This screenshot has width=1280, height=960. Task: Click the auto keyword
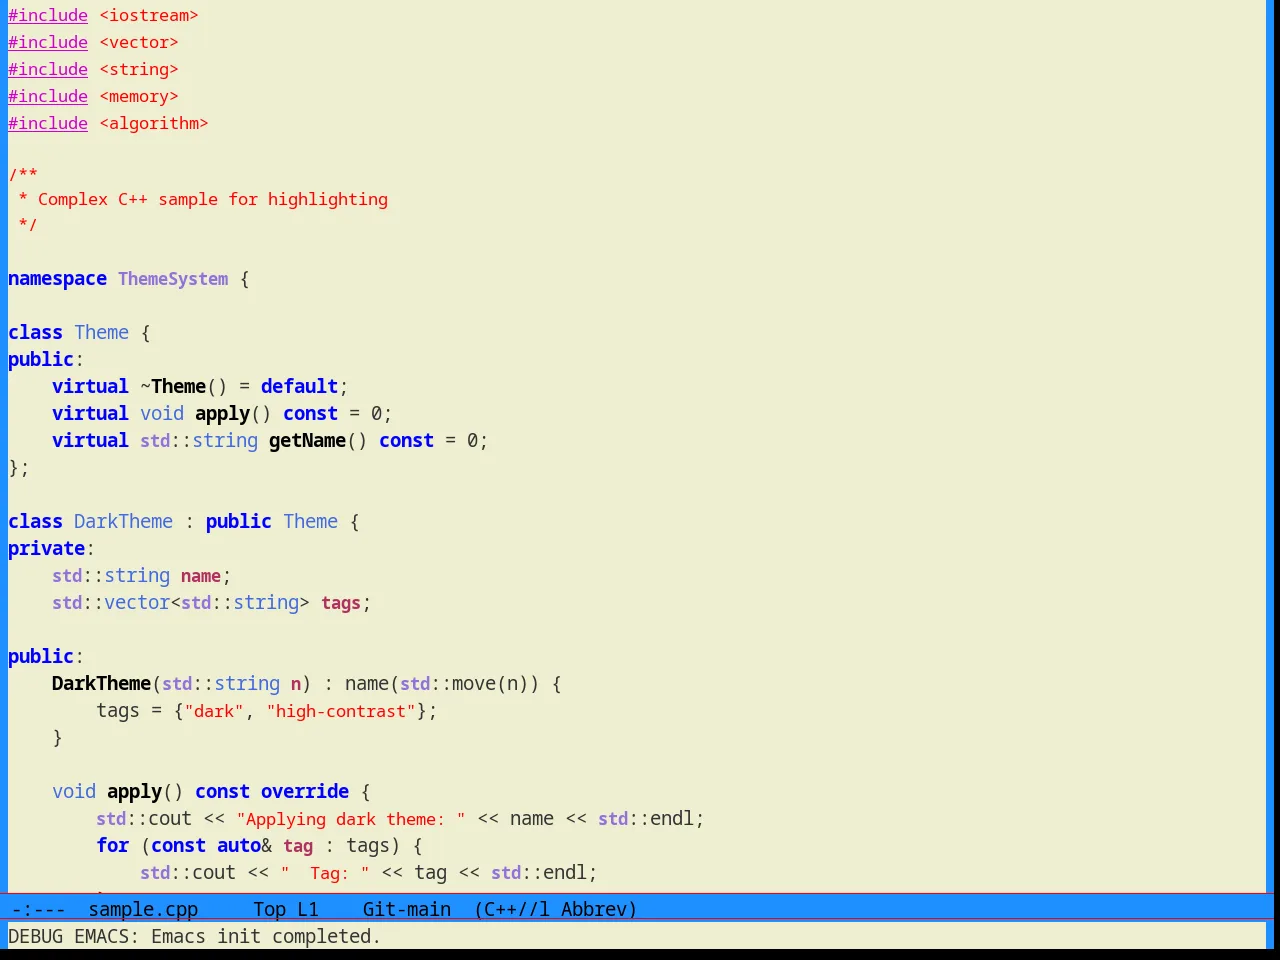pos(239,845)
